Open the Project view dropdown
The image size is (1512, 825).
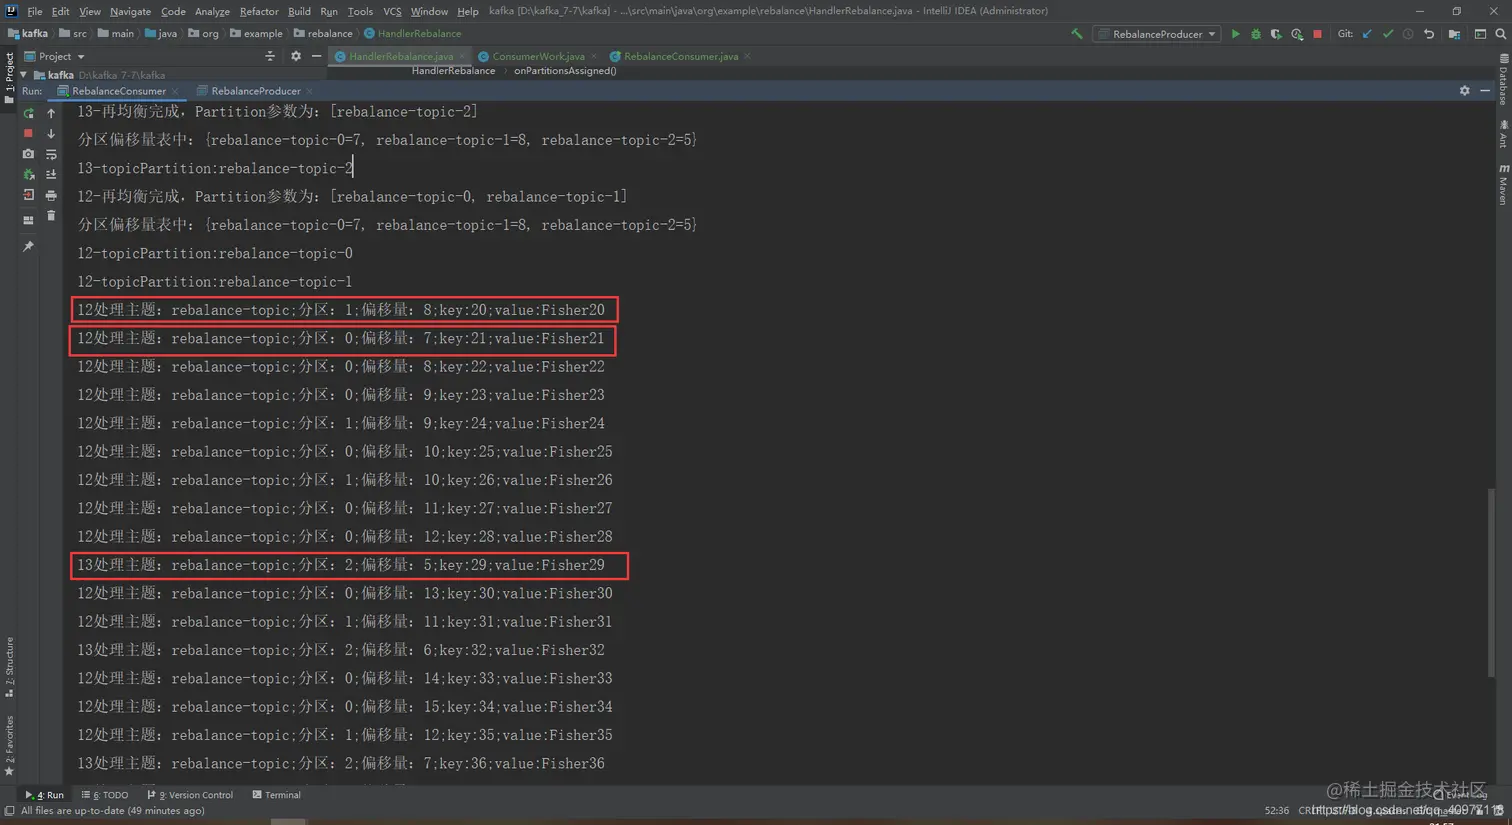(55, 57)
